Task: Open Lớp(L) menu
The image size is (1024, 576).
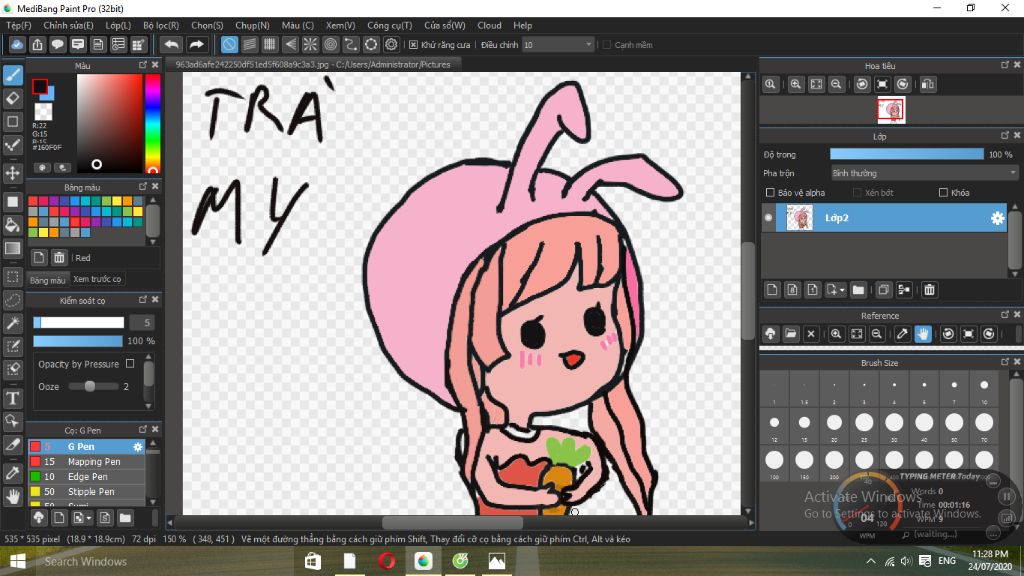Action: pyautogui.click(x=118, y=25)
